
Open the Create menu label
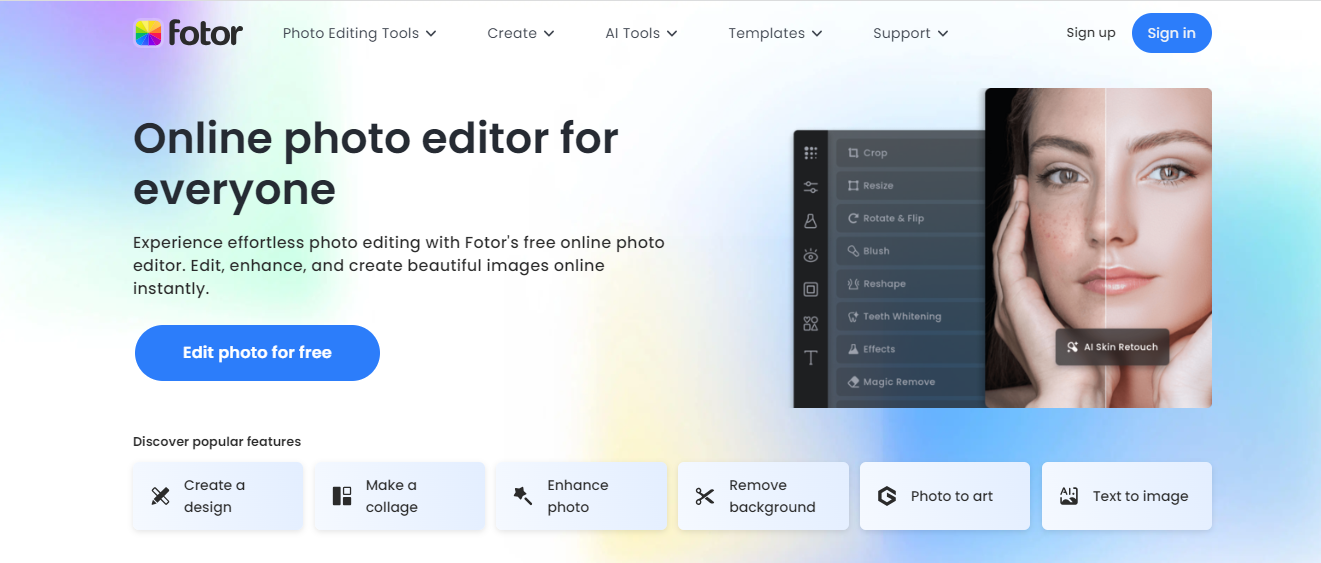(x=512, y=33)
